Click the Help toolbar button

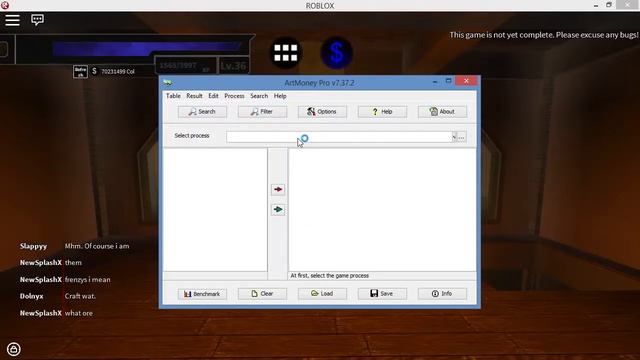[382, 111]
